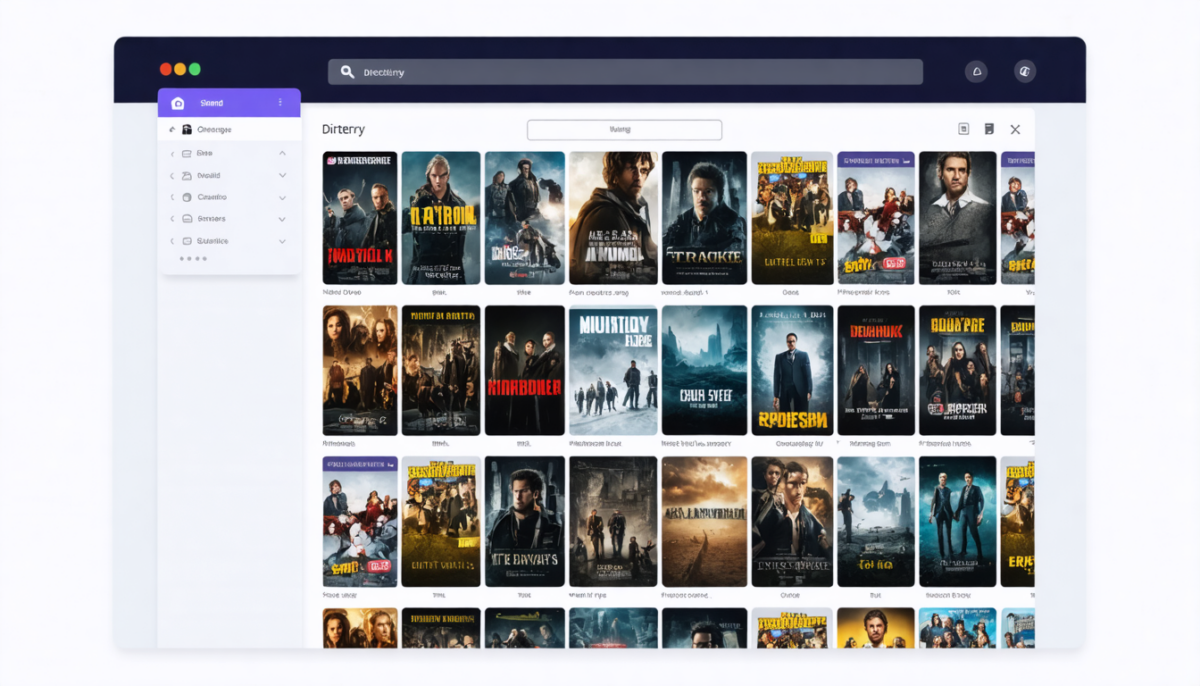Click the dark bookmark-list icon in the Dirterry header
1200x686 pixels.
989,129
